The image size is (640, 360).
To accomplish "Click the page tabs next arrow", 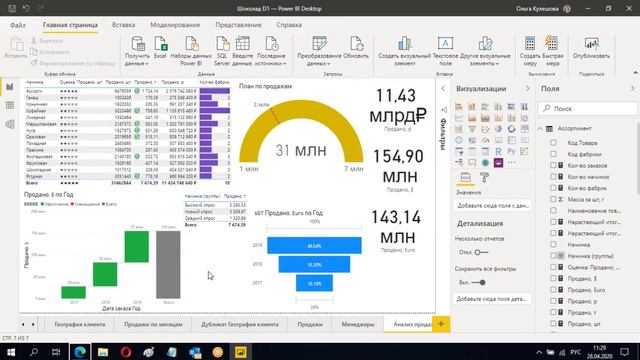I will tap(33, 324).
